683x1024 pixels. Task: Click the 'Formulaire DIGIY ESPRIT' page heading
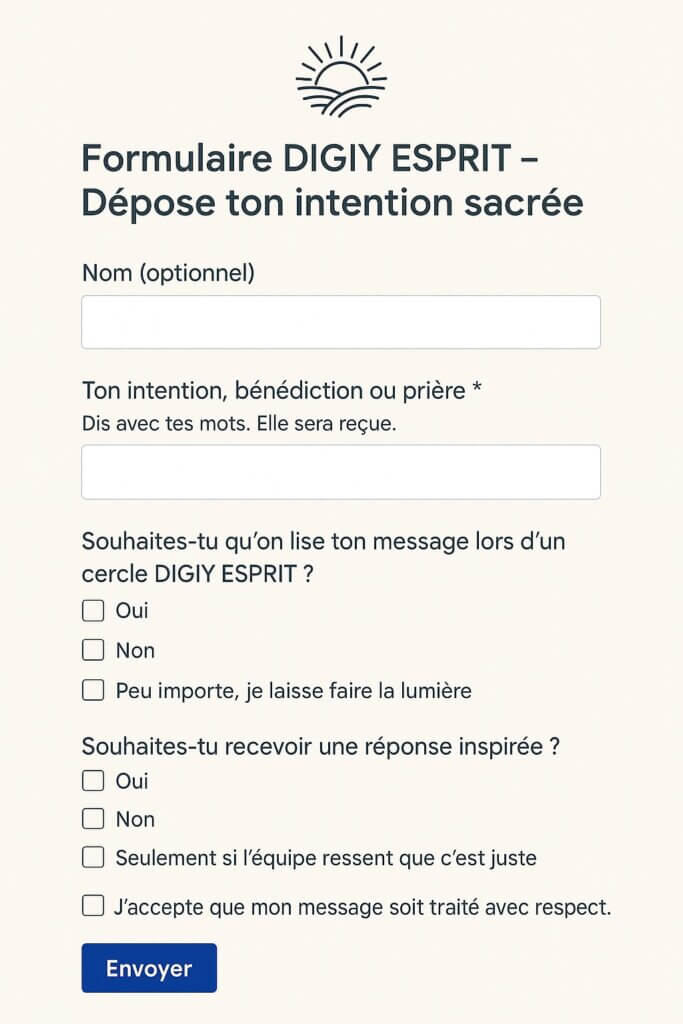pyautogui.click(x=332, y=180)
